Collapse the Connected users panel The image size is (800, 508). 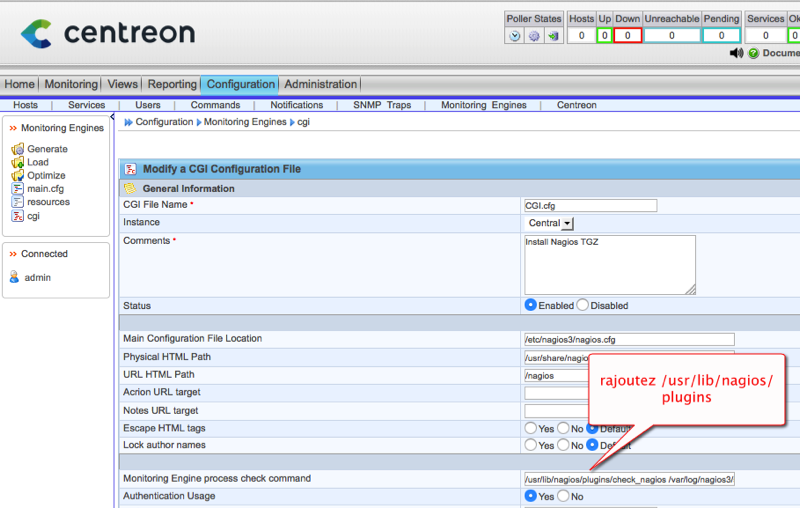tap(13, 254)
